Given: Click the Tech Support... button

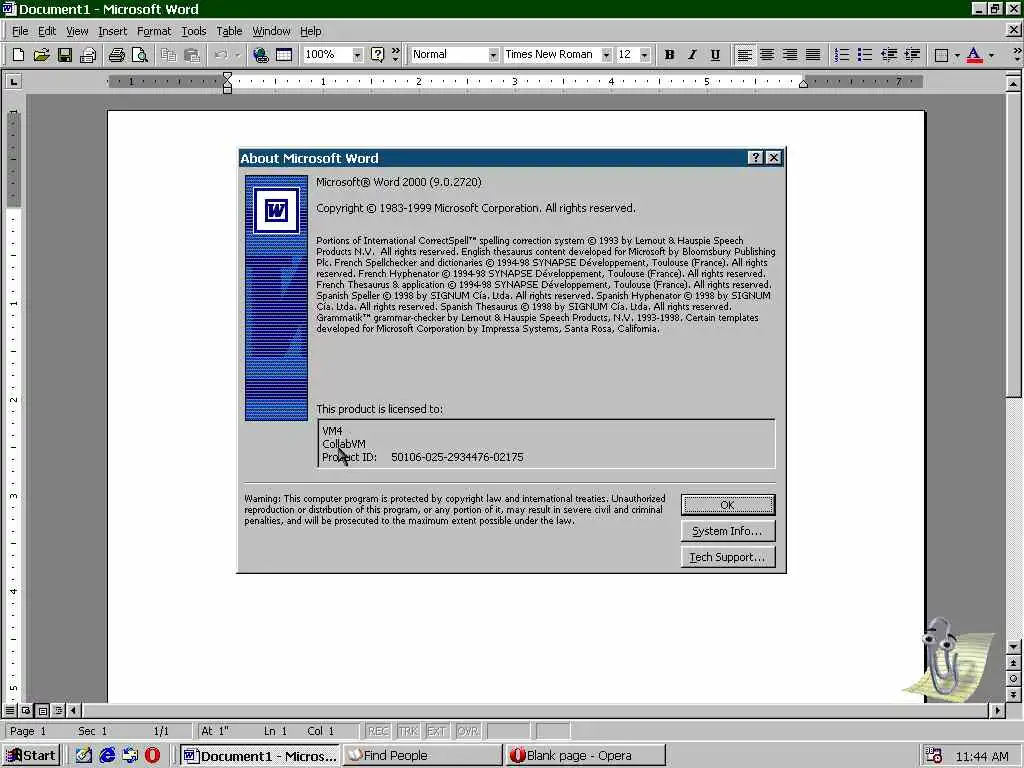Looking at the screenshot, I should tap(728, 557).
